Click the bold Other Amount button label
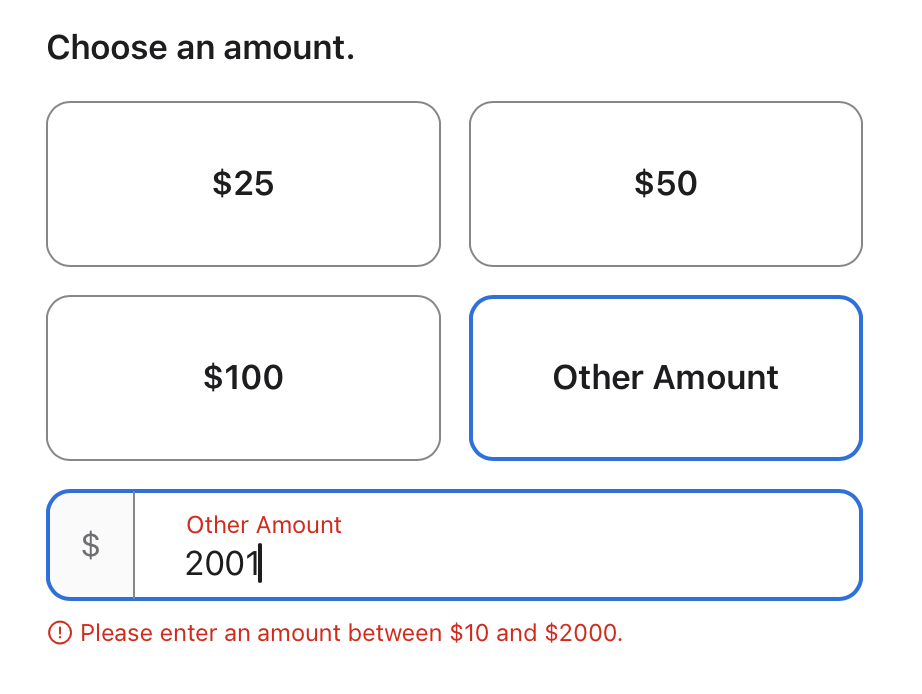922x694 pixels. [x=665, y=378]
